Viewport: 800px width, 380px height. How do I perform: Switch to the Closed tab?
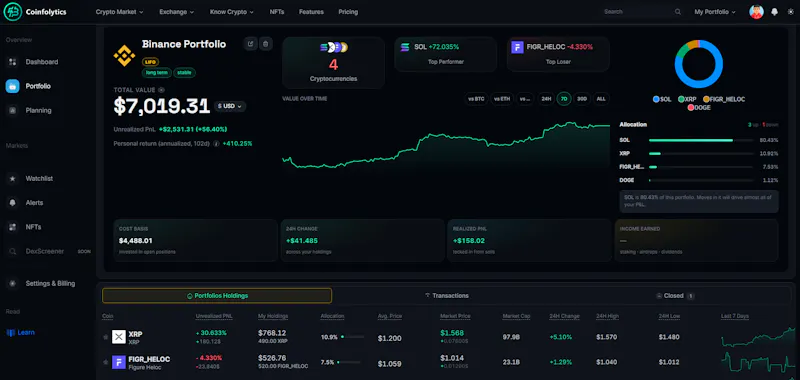coord(675,296)
